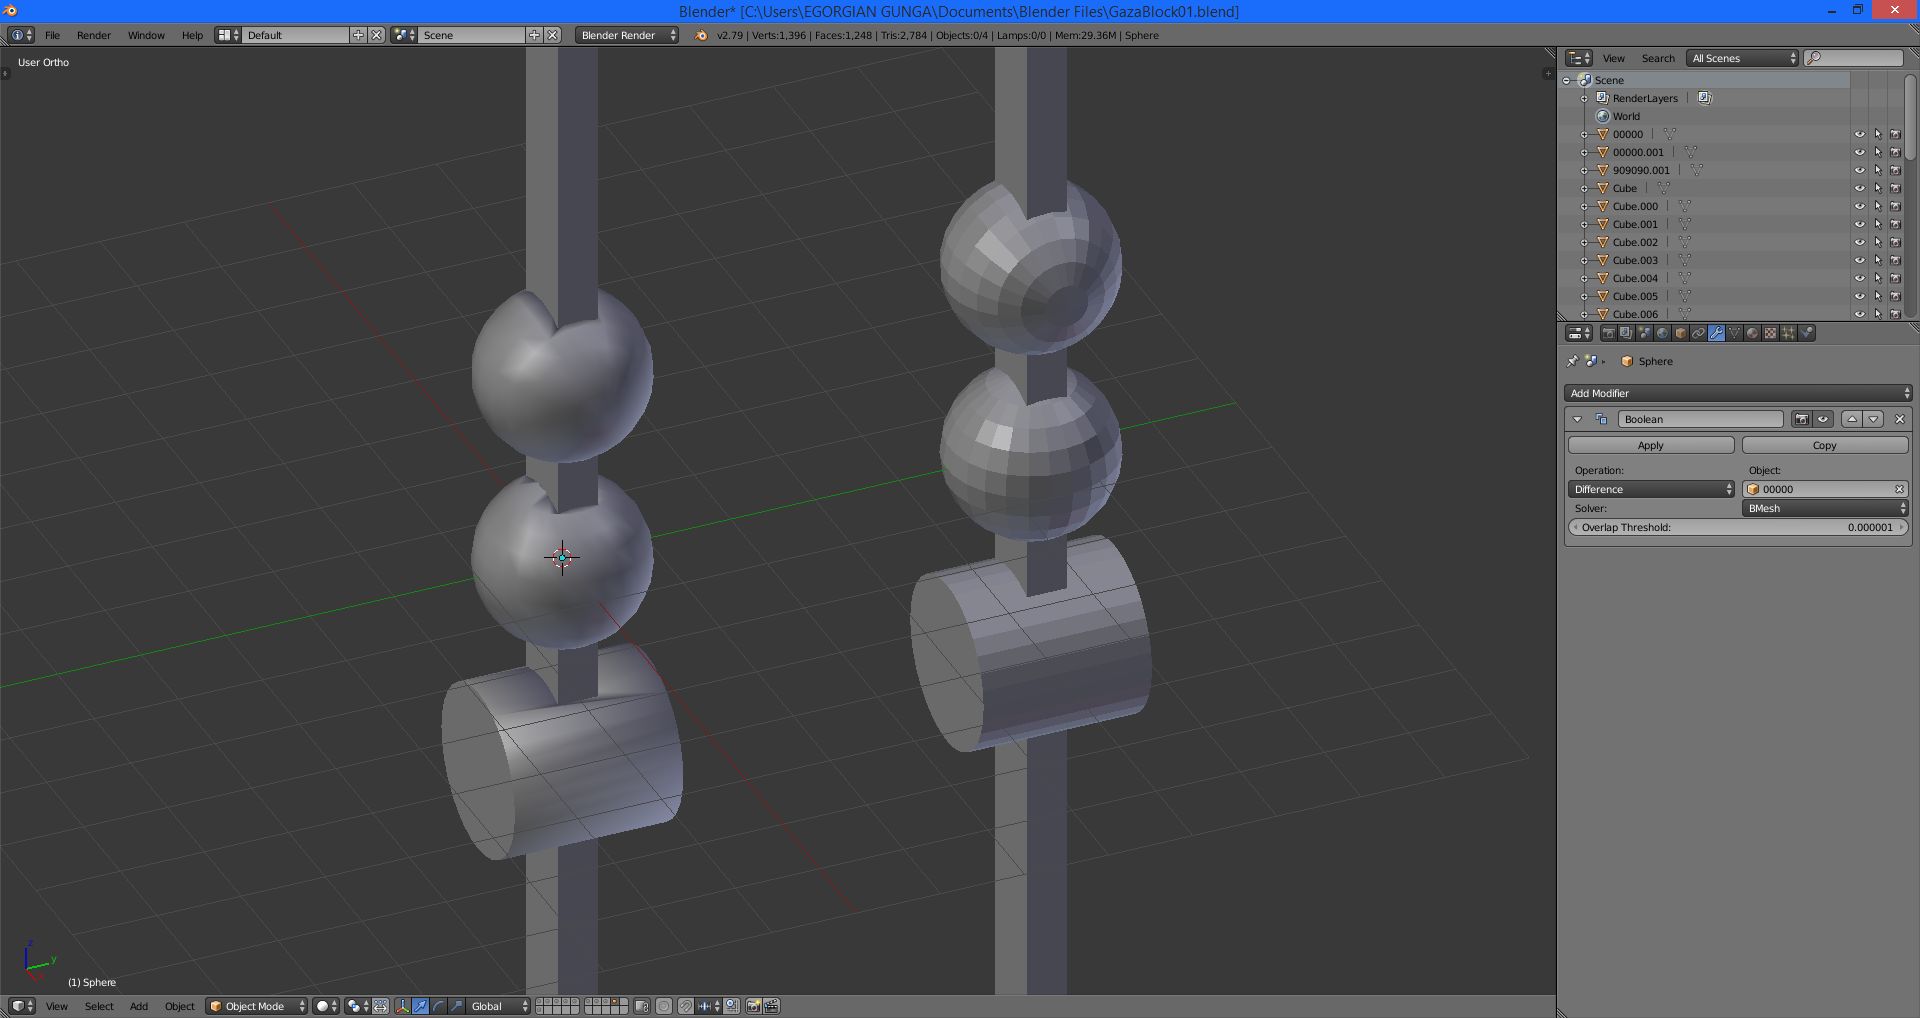The image size is (1920, 1018).
Task: Select the rotate manipulator icon
Action: click(x=438, y=1006)
